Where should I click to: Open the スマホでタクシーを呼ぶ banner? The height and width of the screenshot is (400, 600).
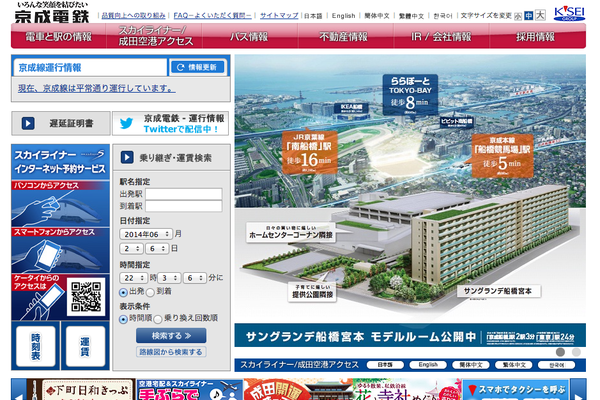pos(516,389)
